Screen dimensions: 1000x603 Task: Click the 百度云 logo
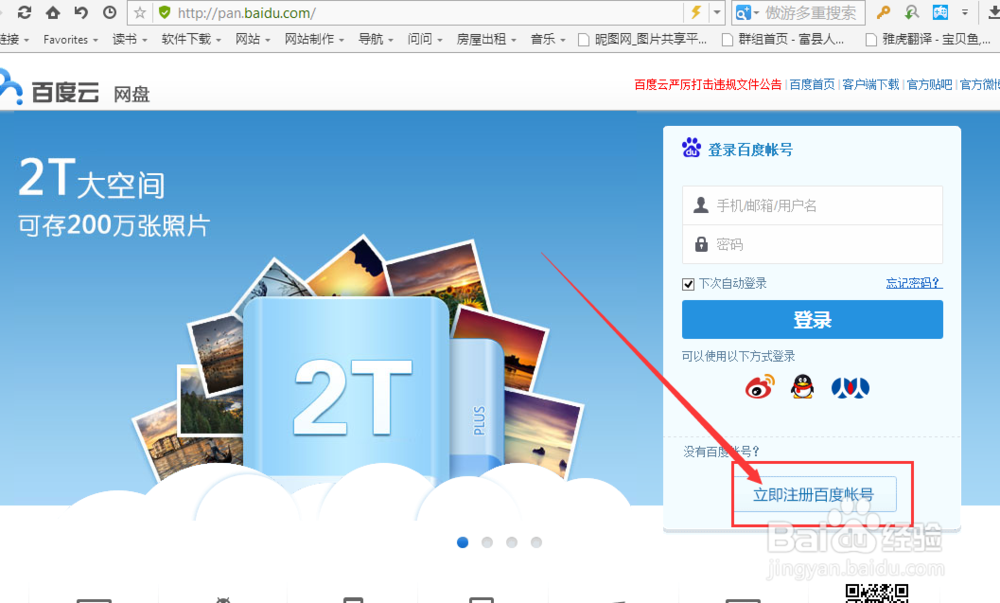[50, 89]
